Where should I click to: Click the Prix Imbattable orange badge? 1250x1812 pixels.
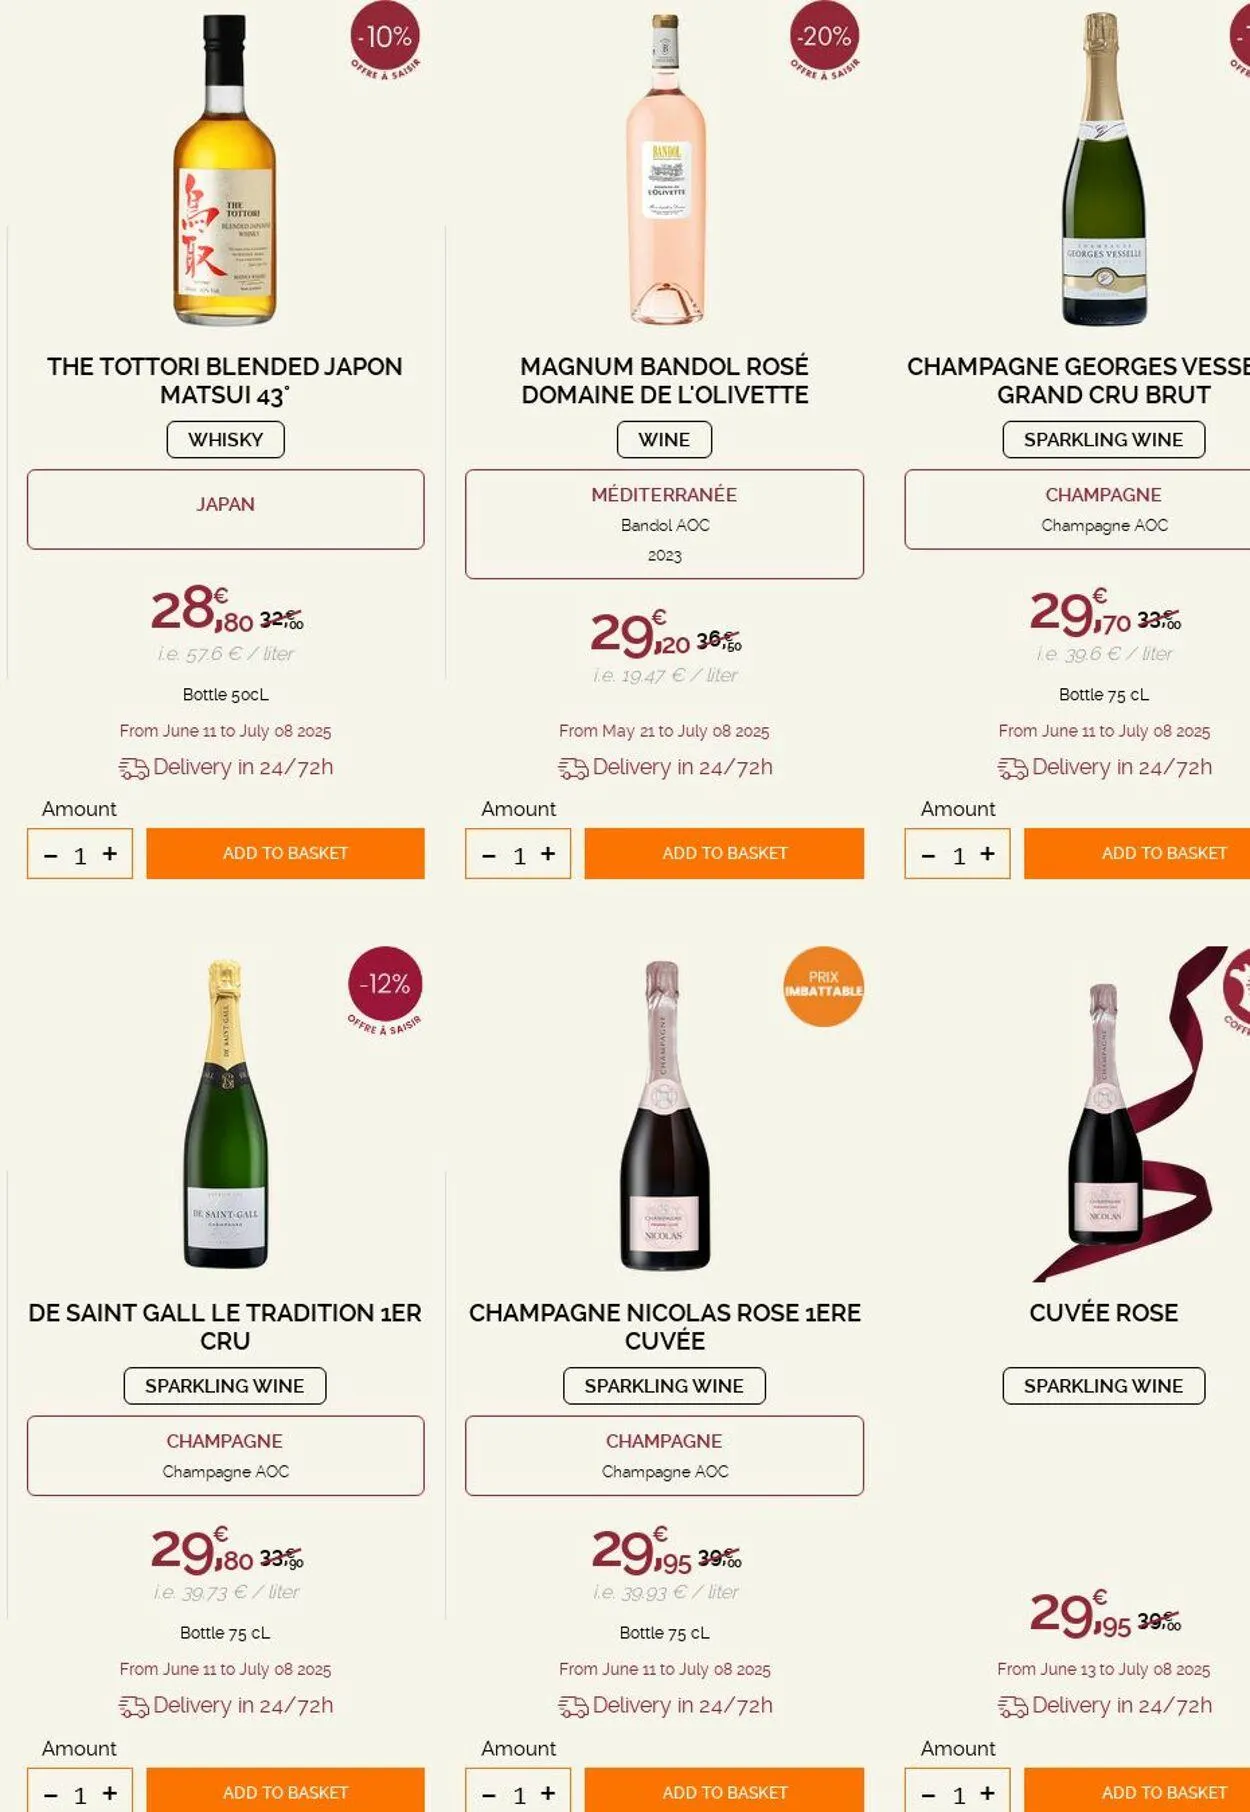[x=823, y=985]
